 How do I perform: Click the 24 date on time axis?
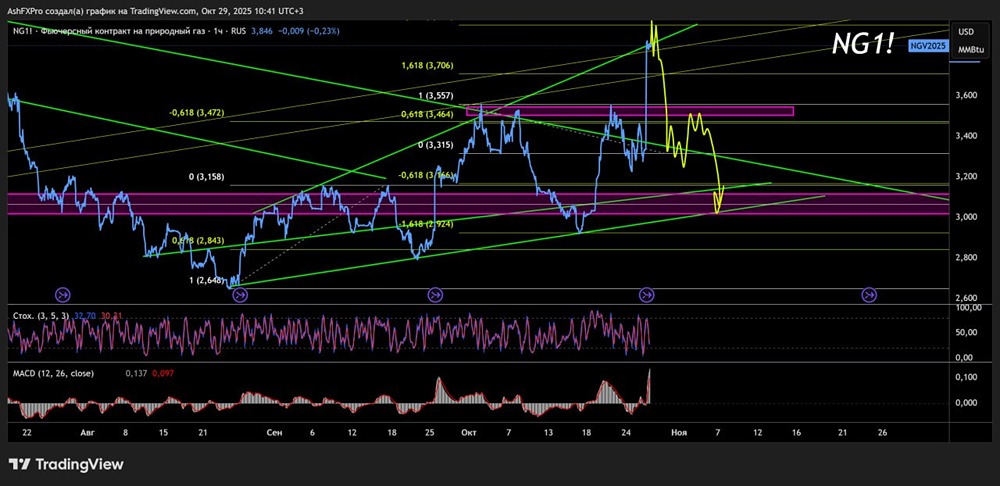coord(626,432)
